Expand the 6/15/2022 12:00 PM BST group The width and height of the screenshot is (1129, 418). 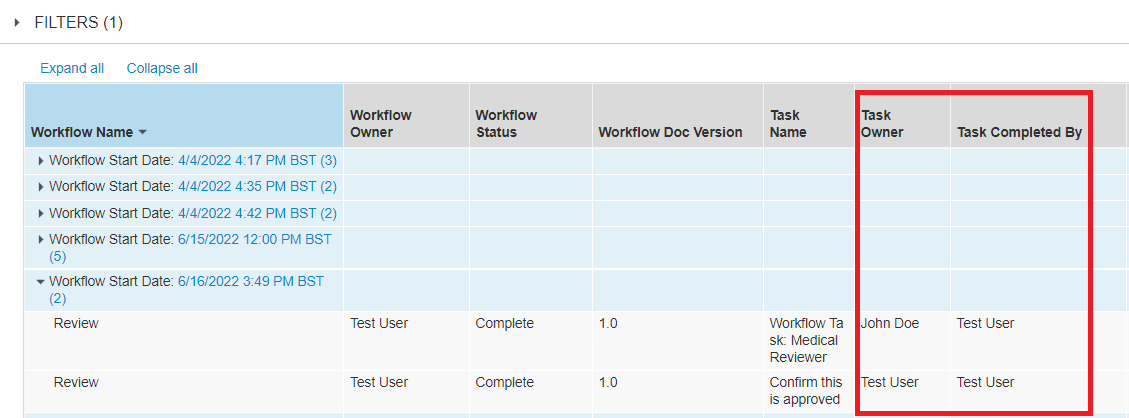tap(41, 240)
